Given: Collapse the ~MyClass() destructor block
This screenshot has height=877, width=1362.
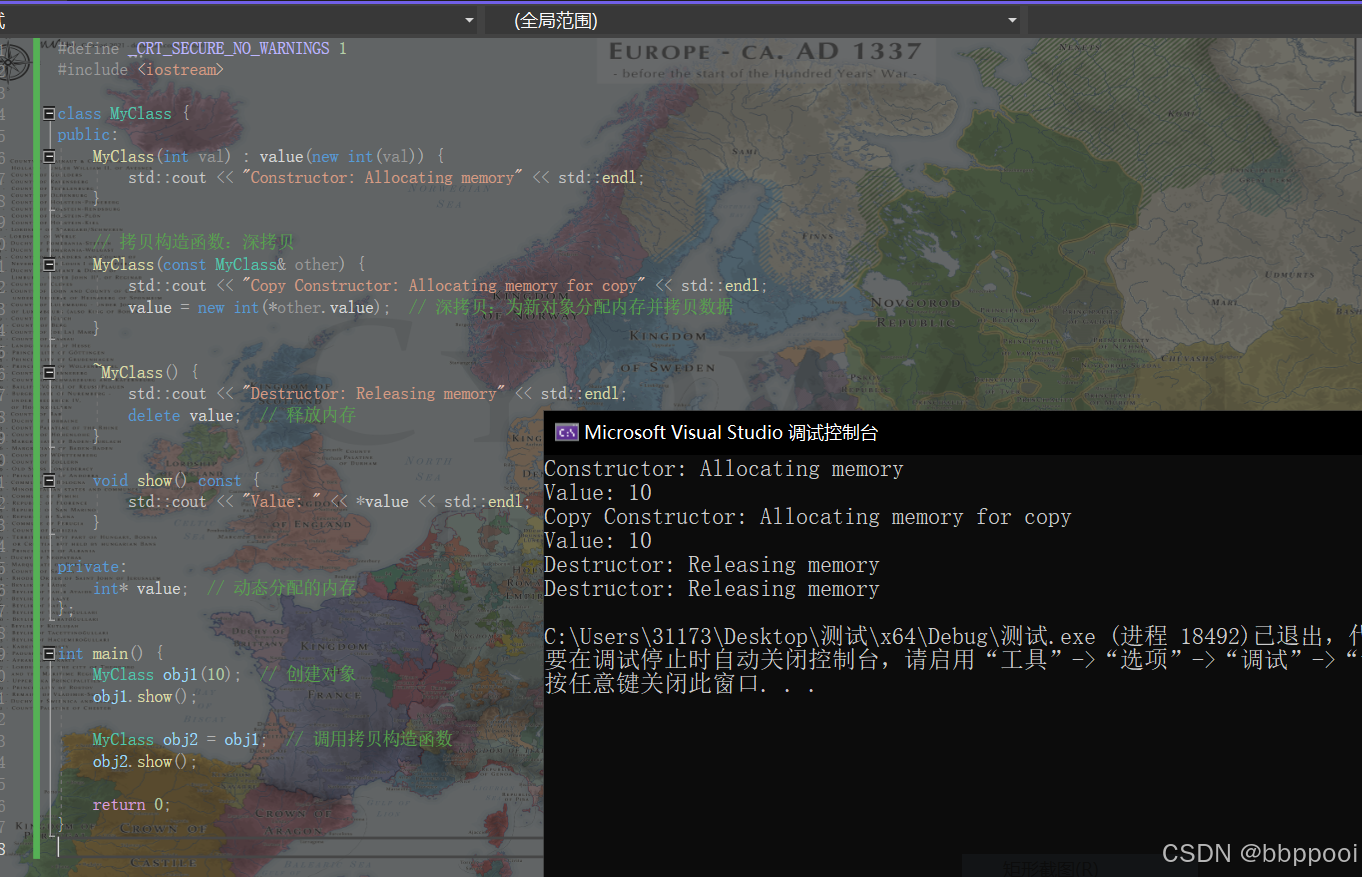Looking at the screenshot, I should click(49, 373).
